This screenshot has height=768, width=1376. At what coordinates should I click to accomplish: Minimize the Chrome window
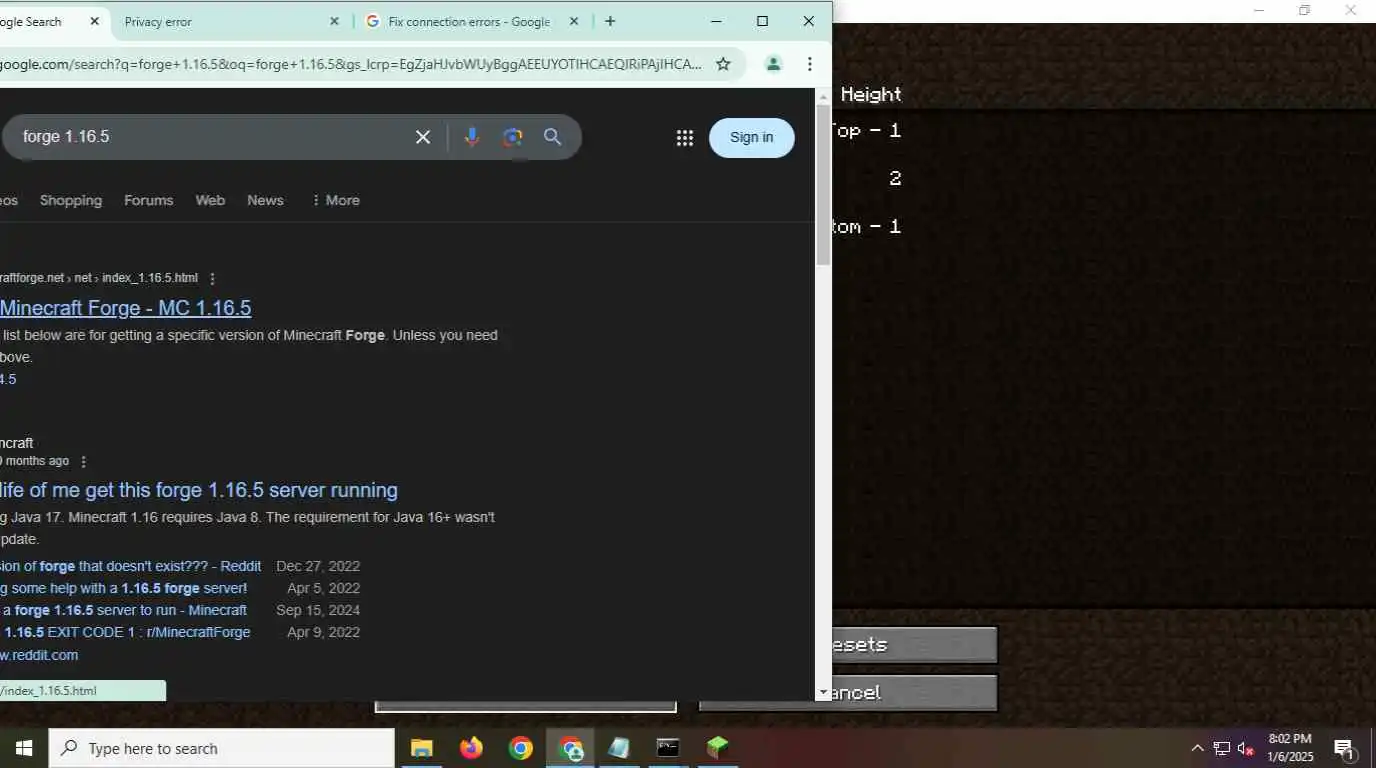[x=717, y=21]
